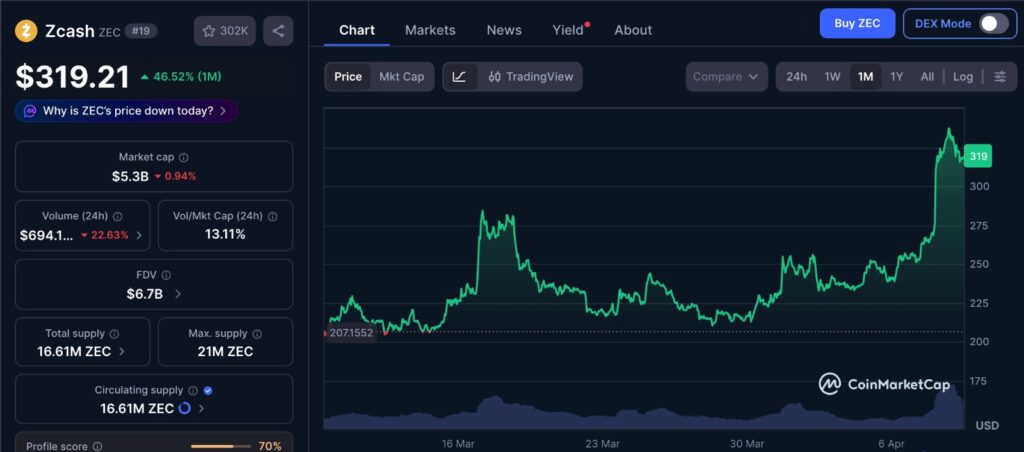Viewport: 1024px width, 452px height.
Task: Click the 207.1552 starting price marker
Action: tap(351, 333)
